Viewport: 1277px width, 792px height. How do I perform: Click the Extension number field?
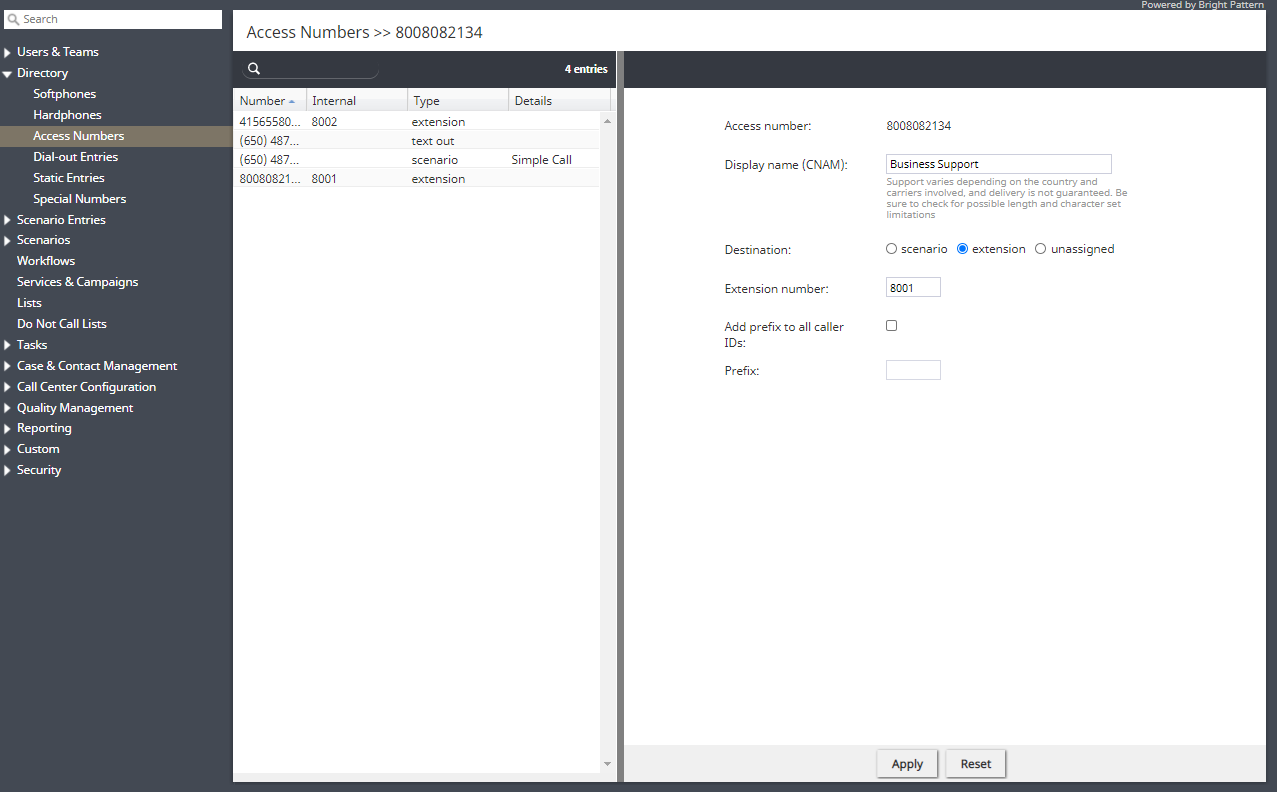click(913, 288)
